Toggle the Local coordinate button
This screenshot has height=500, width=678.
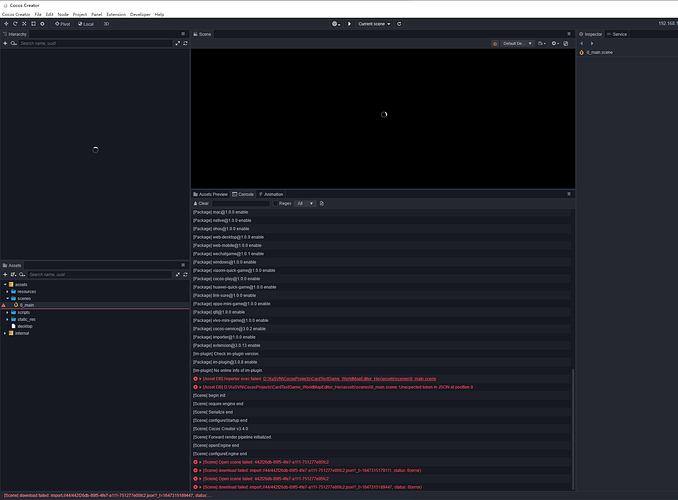(x=86, y=23)
